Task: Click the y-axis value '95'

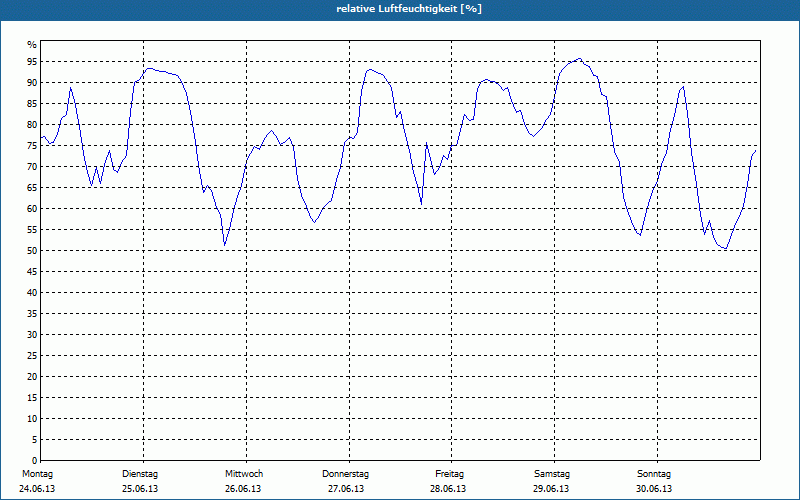Action: pyautogui.click(x=32, y=62)
